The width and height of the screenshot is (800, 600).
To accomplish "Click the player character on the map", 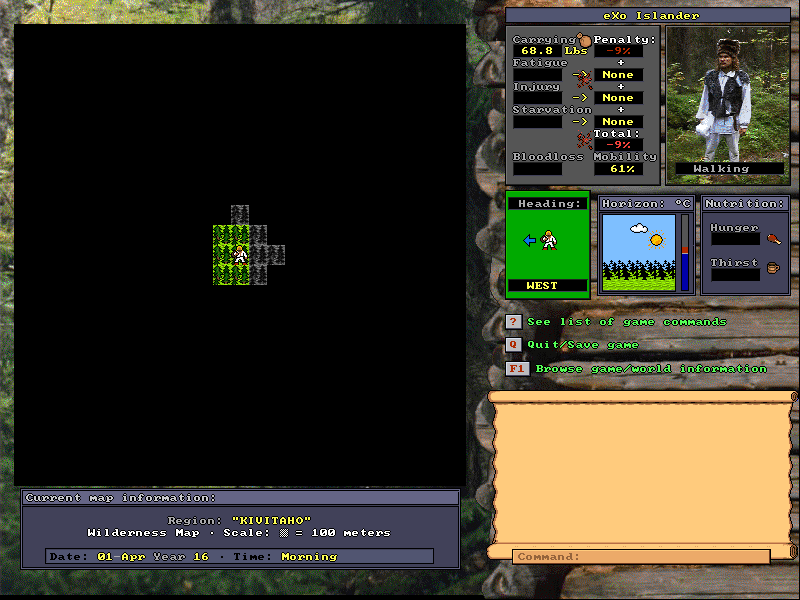I will tap(240, 255).
